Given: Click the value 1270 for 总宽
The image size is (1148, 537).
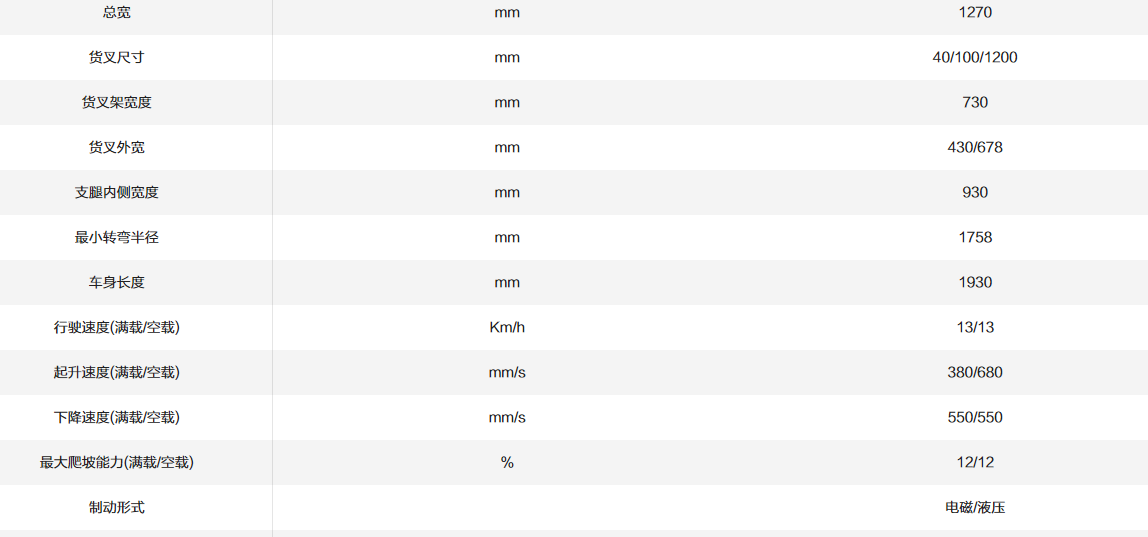Looking at the screenshot, I should click(x=974, y=13).
